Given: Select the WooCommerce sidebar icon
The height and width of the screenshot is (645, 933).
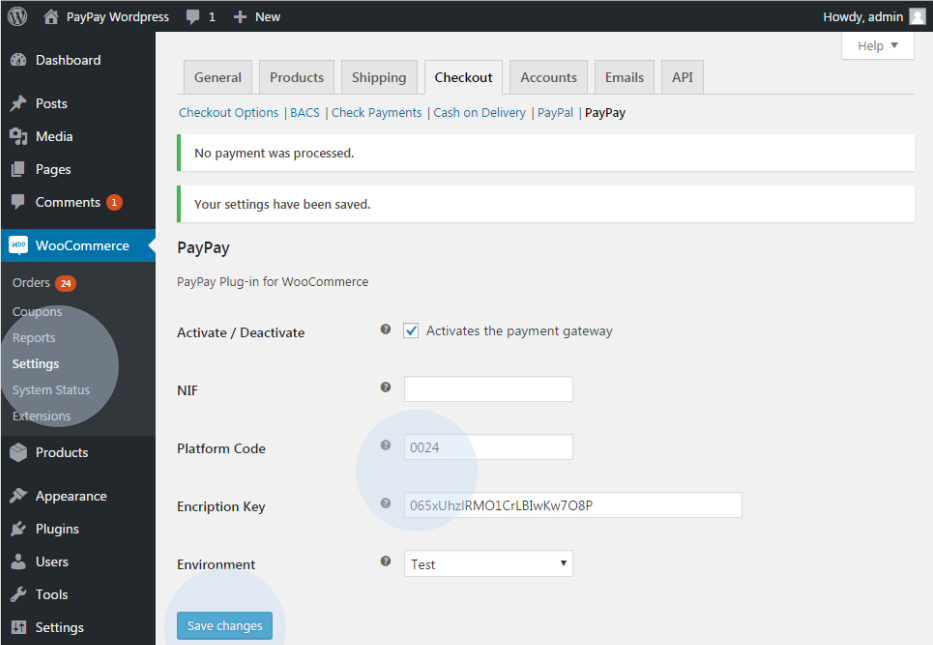Looking at the screenshot, I should point(20,244).
